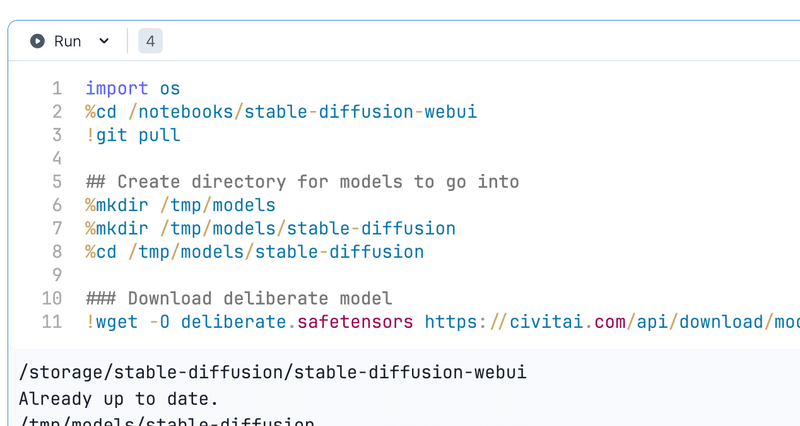Screen dimensions: 800x426
Task: Click 'deliberate.safetensors' filename in wget command
Action: [x=297, y=321]
